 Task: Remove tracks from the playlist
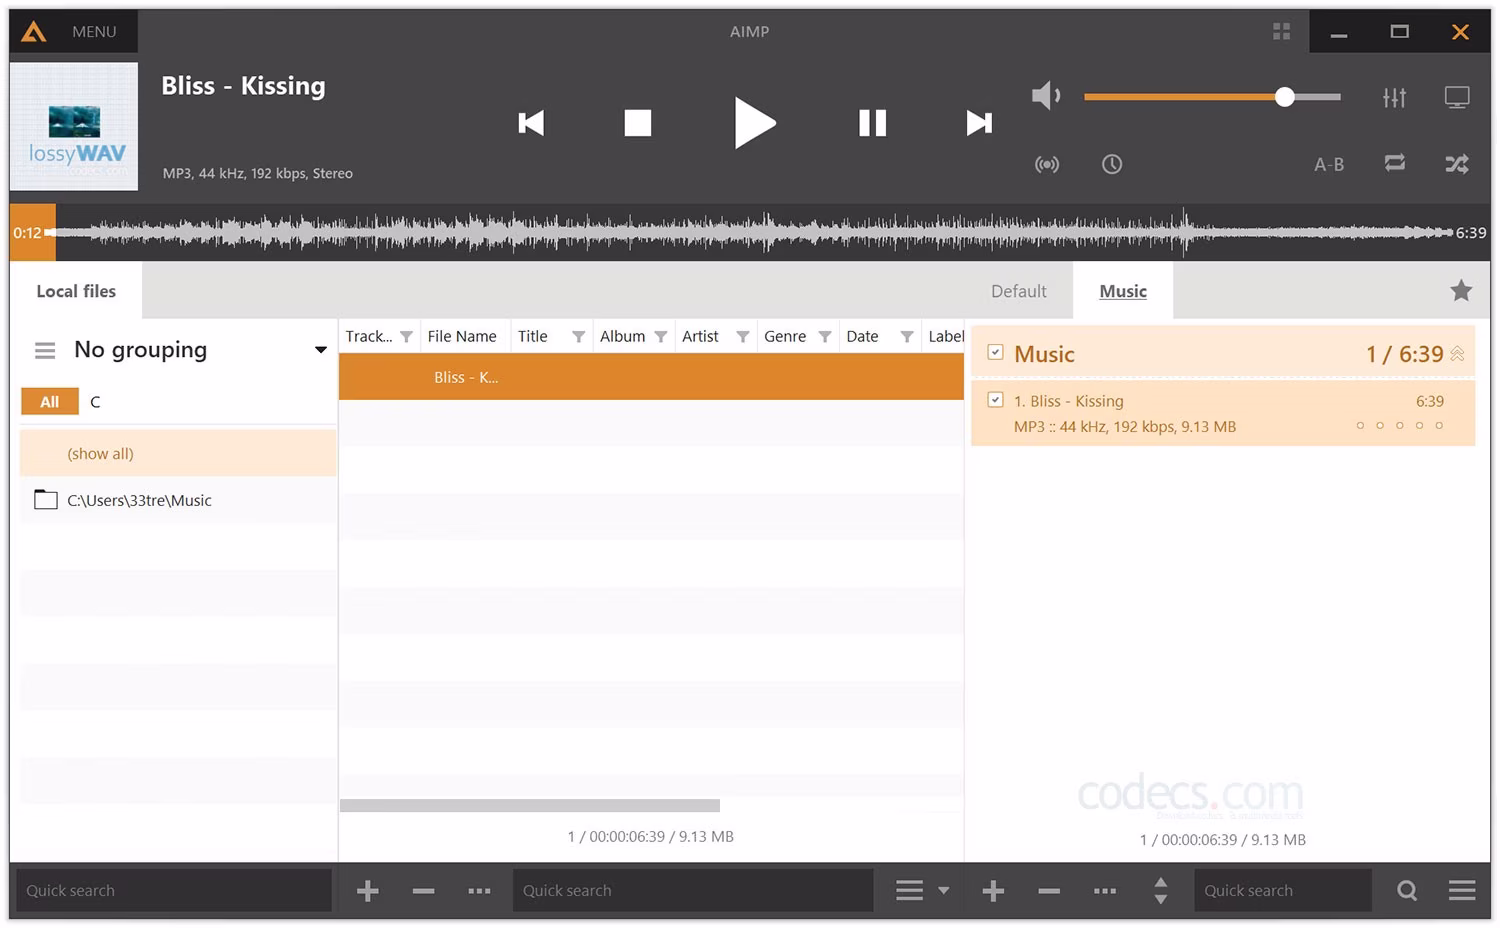[x=1049, y=890]
